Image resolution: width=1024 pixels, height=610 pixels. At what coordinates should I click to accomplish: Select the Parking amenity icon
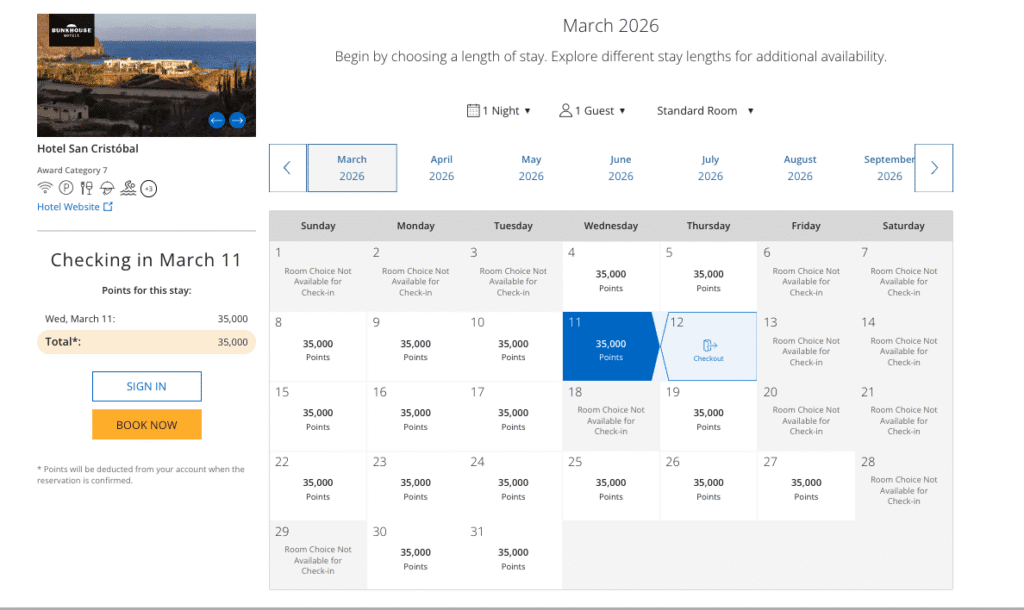tap(65, 188)
